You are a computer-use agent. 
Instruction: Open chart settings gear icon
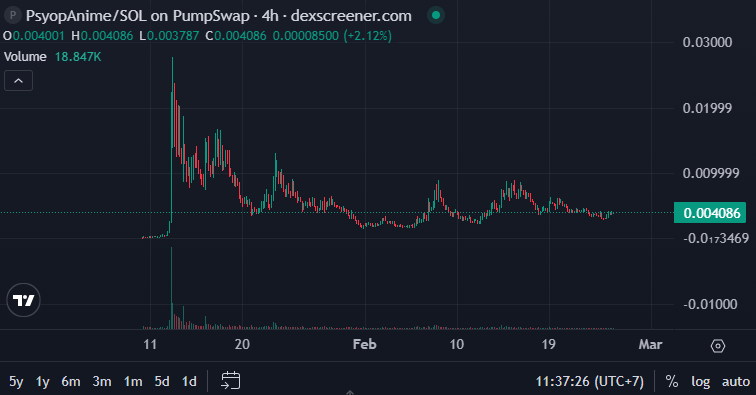point(717,346)
